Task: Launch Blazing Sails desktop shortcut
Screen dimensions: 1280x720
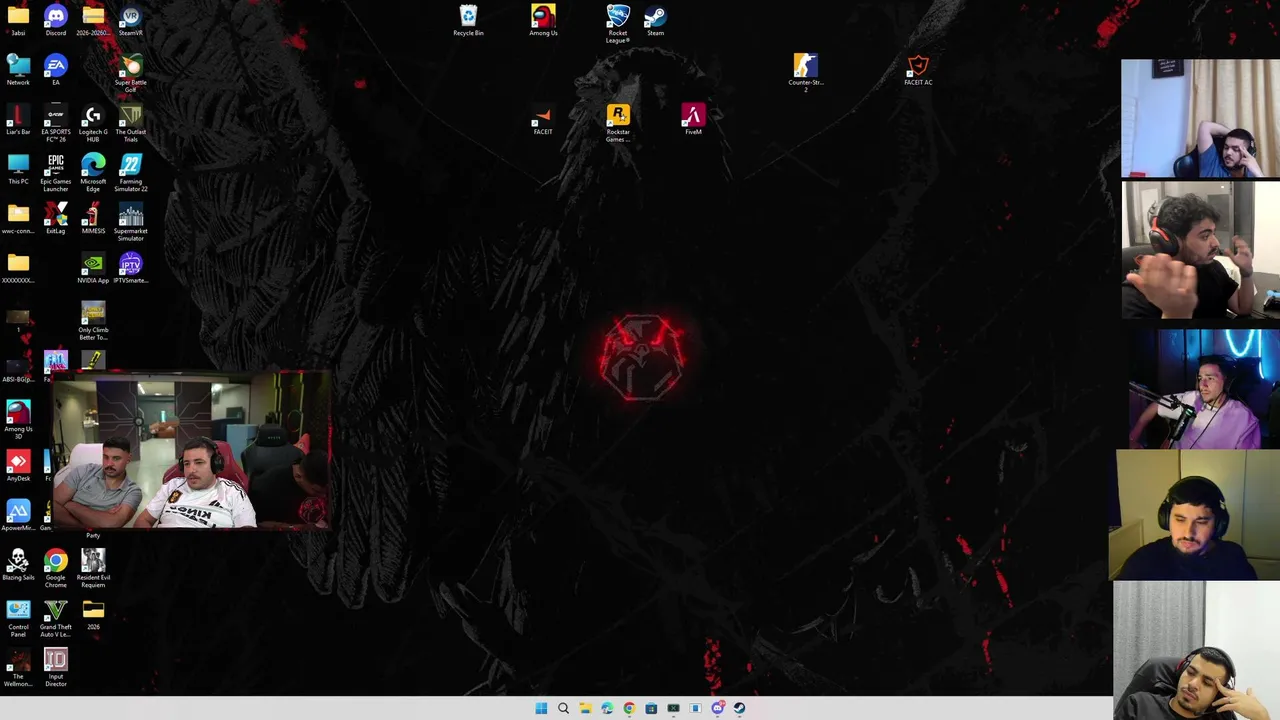Action: click(x=18, y=565)
